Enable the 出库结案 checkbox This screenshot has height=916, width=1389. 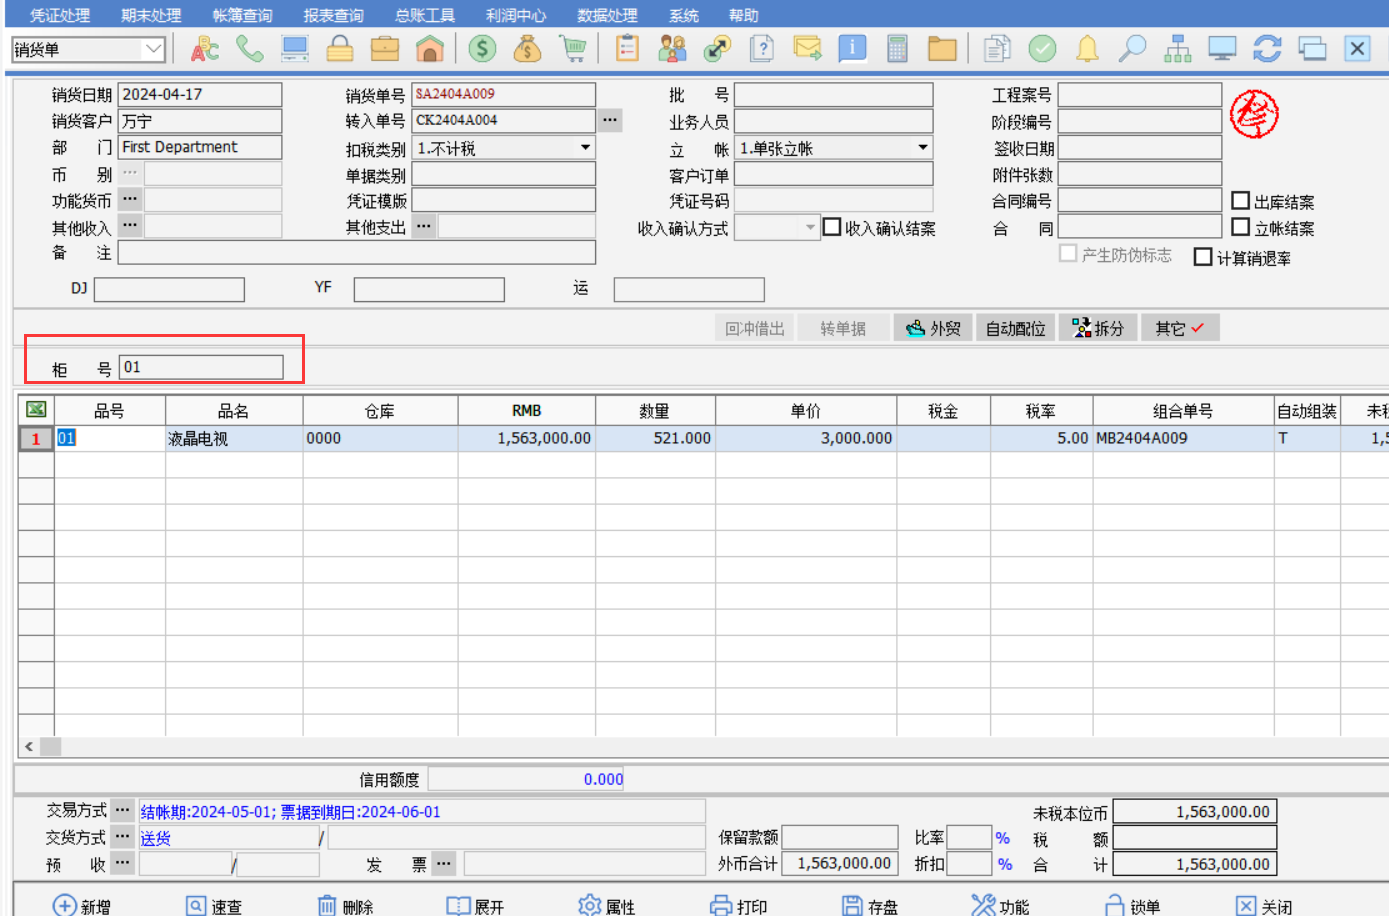pos(1241,201)
